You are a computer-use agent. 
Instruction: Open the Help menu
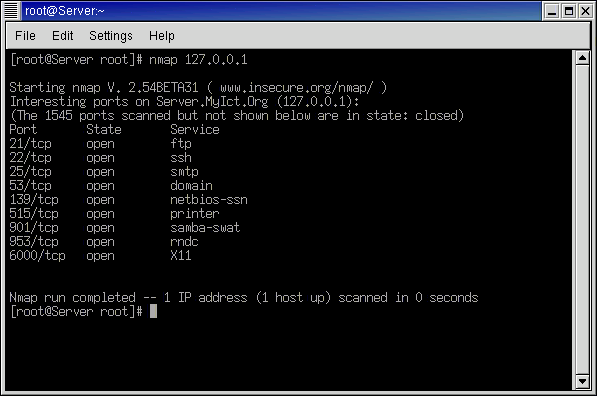(161, 36)
